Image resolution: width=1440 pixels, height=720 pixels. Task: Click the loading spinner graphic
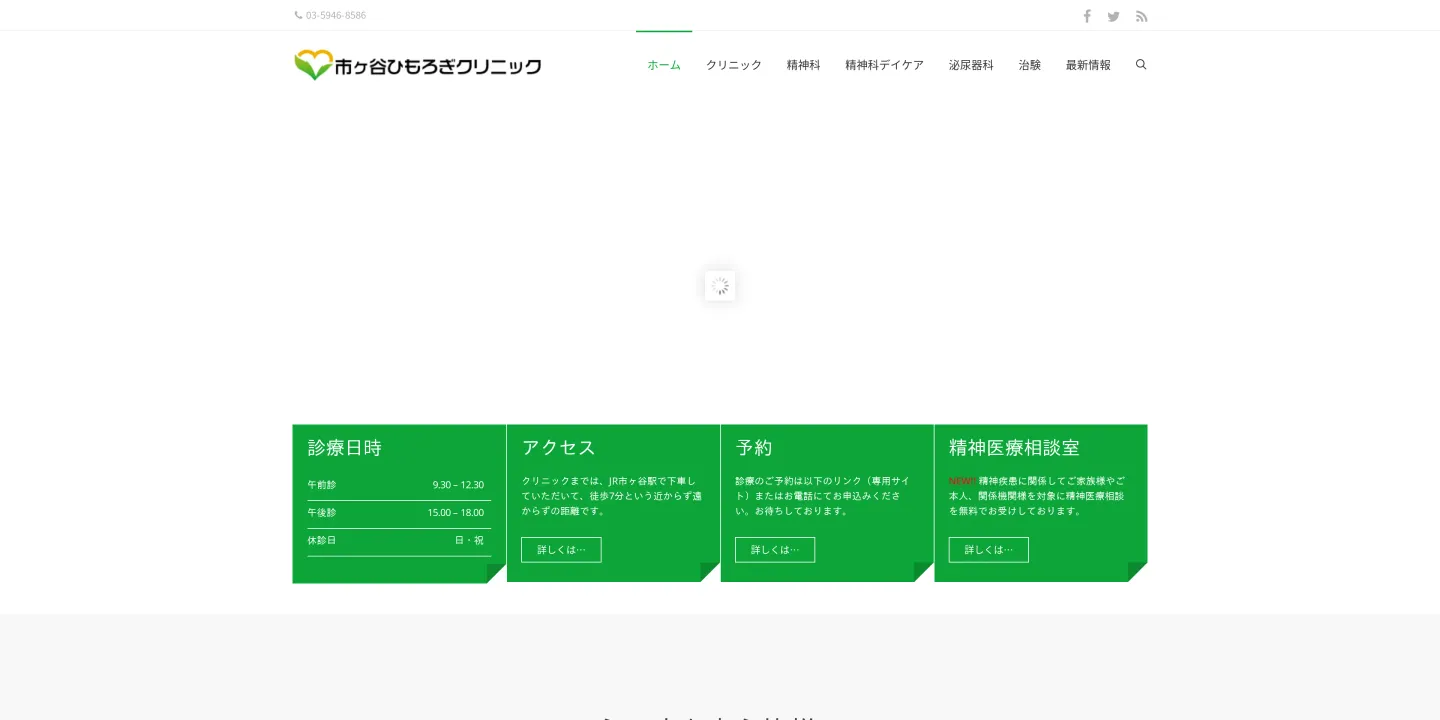click(720, 286)
